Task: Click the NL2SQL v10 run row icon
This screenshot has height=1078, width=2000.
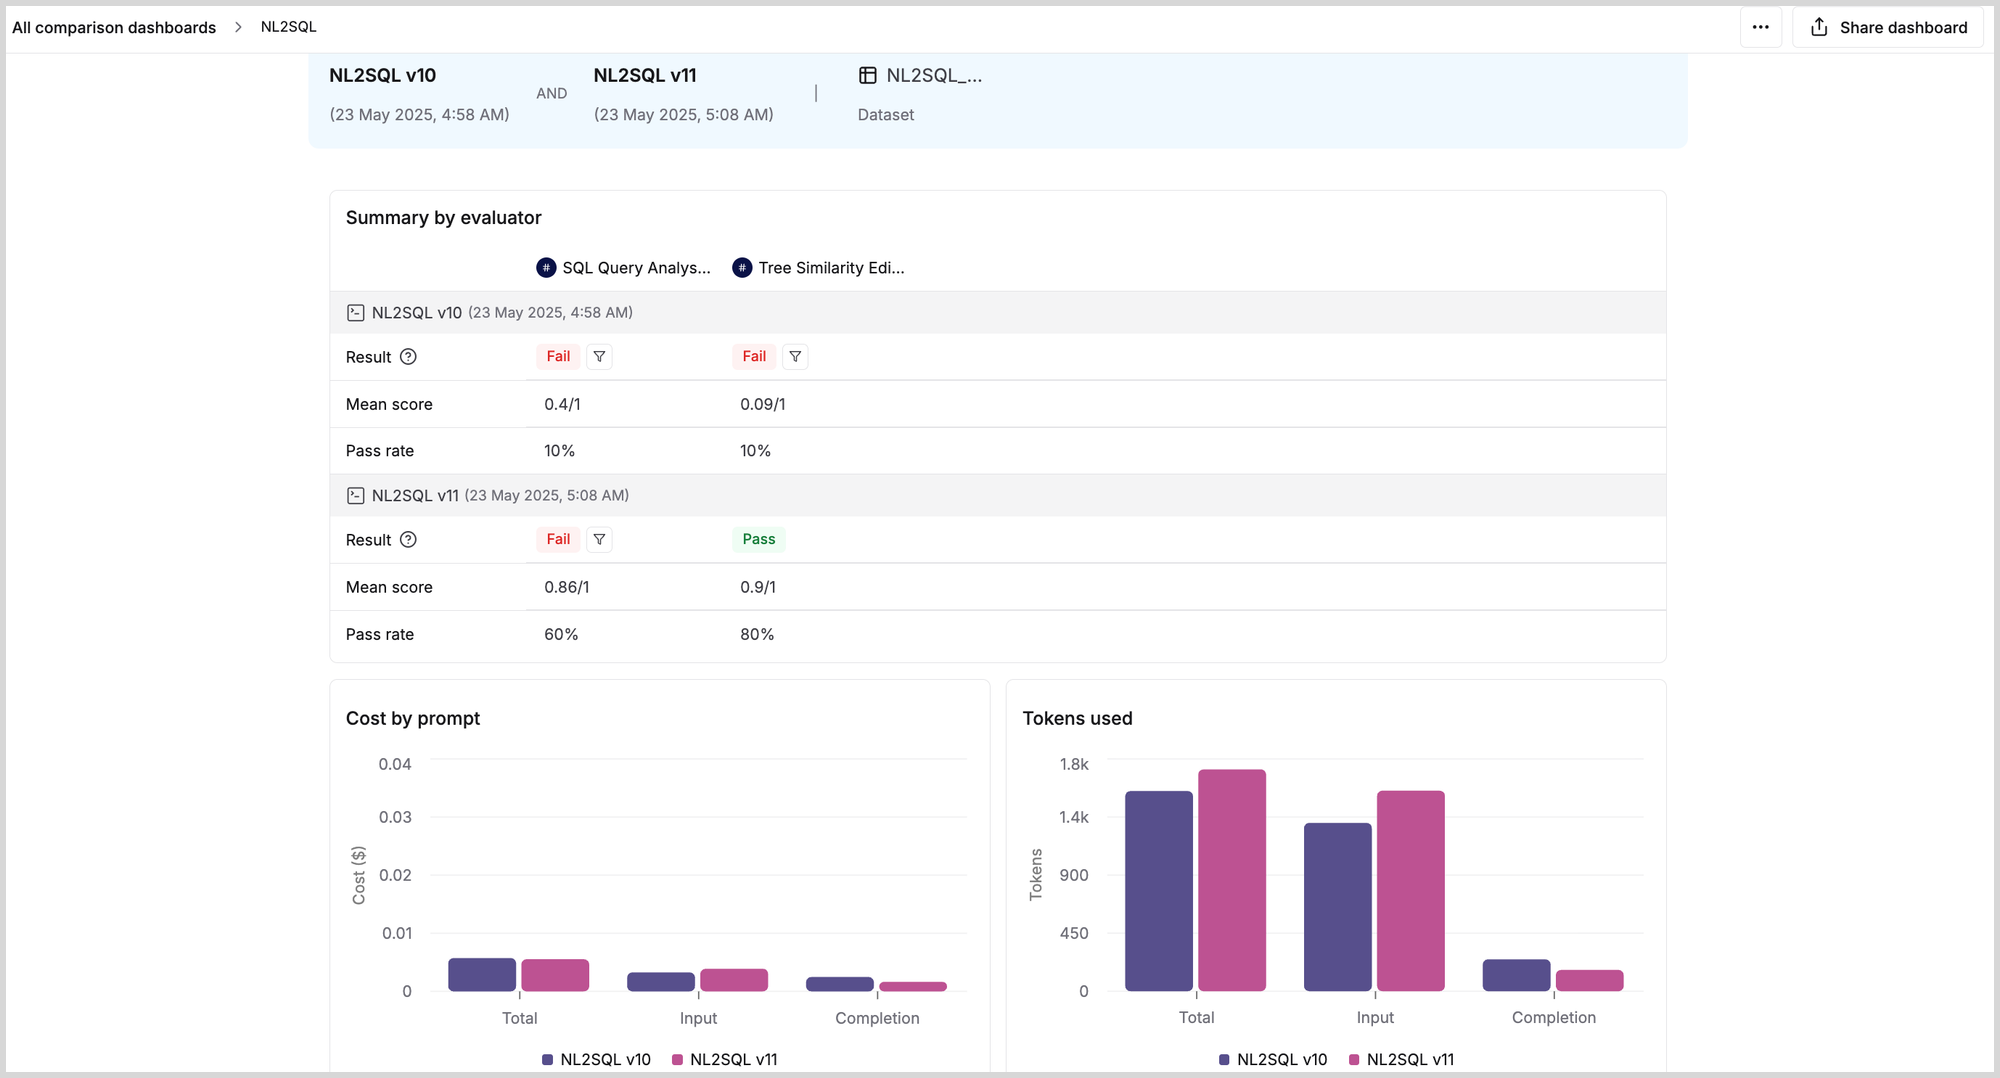Action: coord(355,313)
